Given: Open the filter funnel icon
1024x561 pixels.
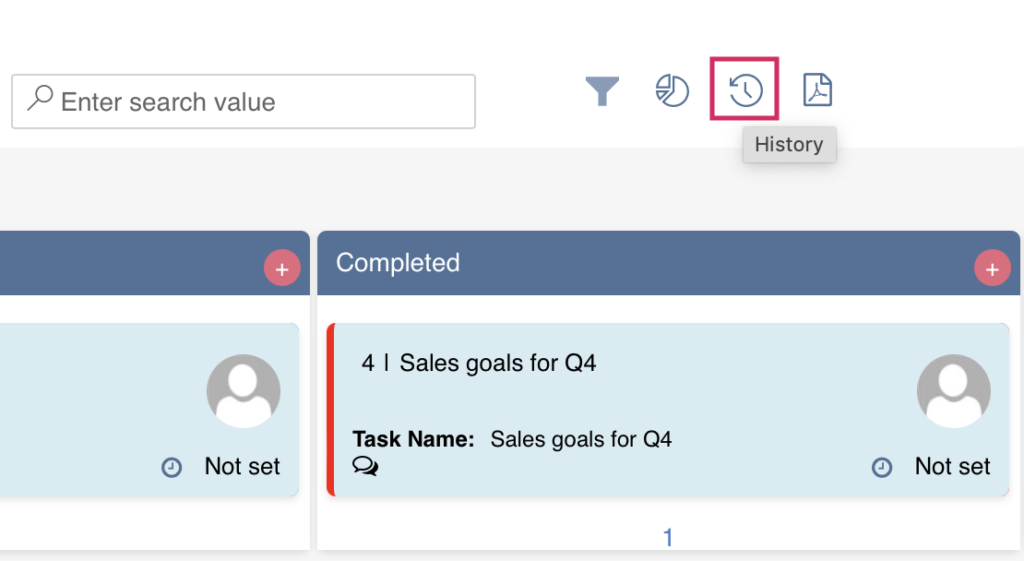Looking at the screenshot, I should (601, 91).
